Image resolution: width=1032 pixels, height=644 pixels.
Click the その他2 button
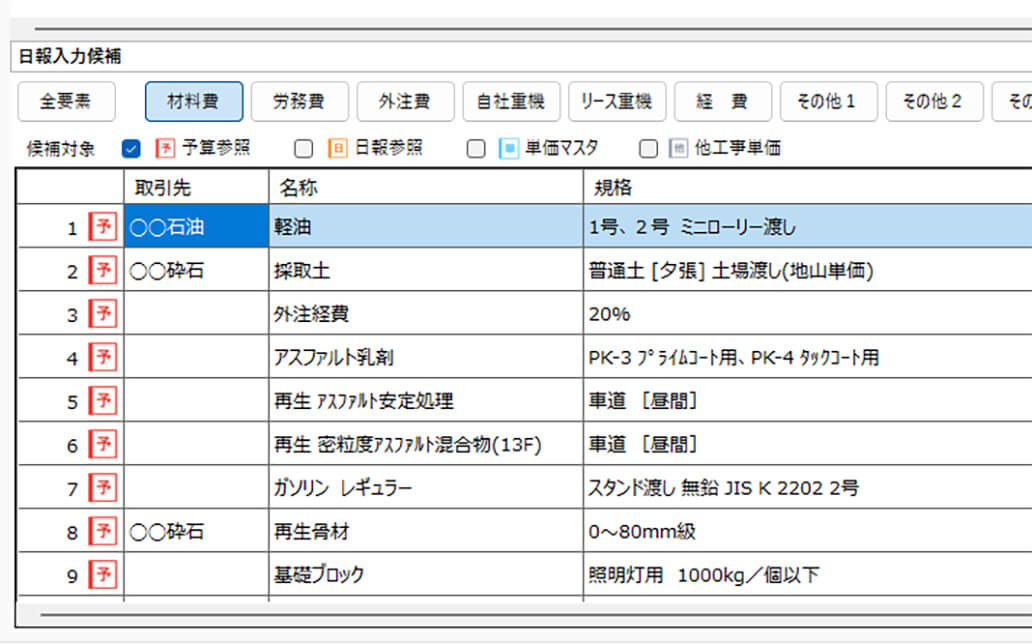point(934,101)
